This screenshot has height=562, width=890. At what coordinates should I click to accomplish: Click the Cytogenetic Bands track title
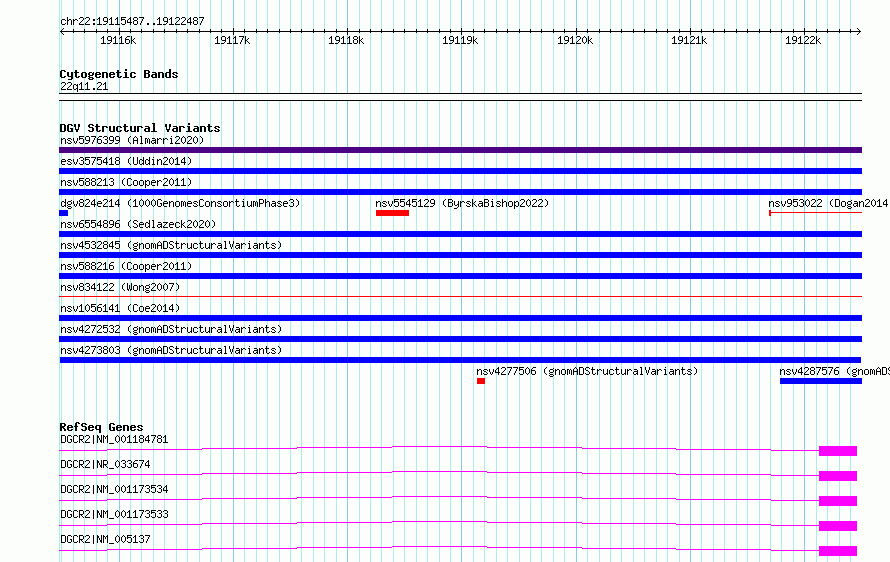[x=119, y=74]
